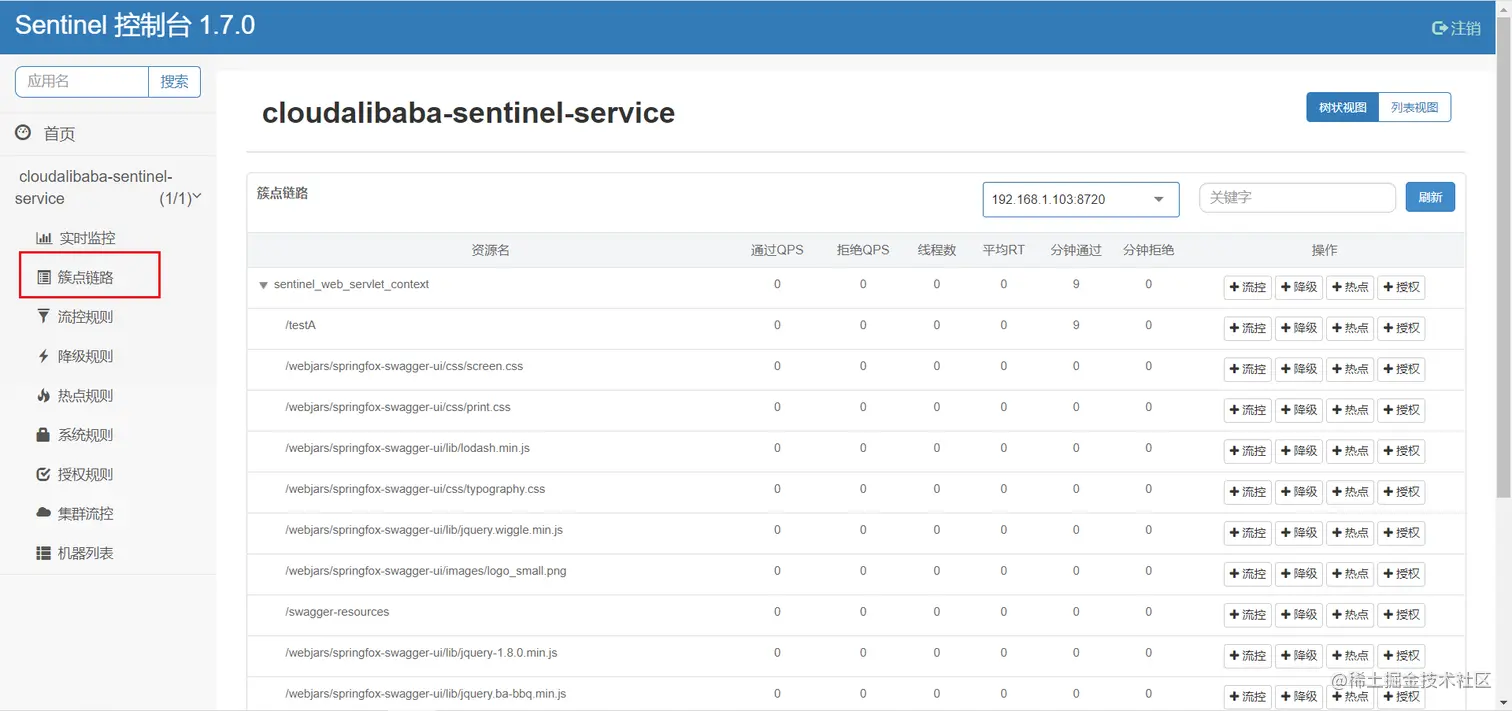Click the grid icon for 机器列表
This screenshot has height=711, width=1512.
pyautogui.click(x=43, y=553)
